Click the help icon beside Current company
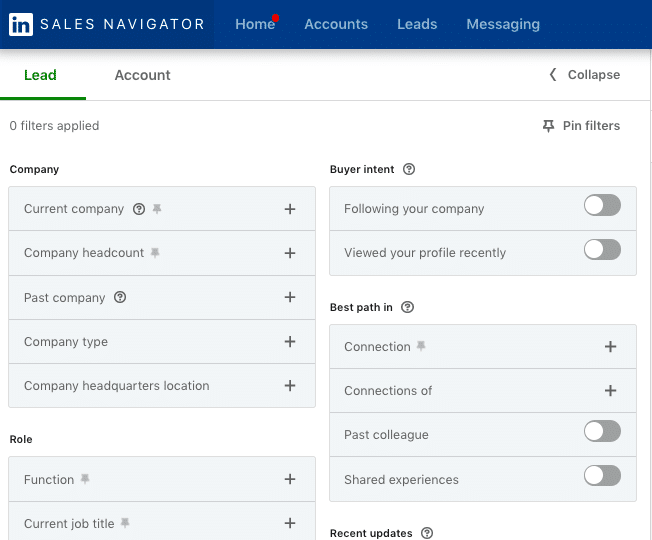Image resolution: width=652 pixels, height=540 pixels. tap(139, 209)
